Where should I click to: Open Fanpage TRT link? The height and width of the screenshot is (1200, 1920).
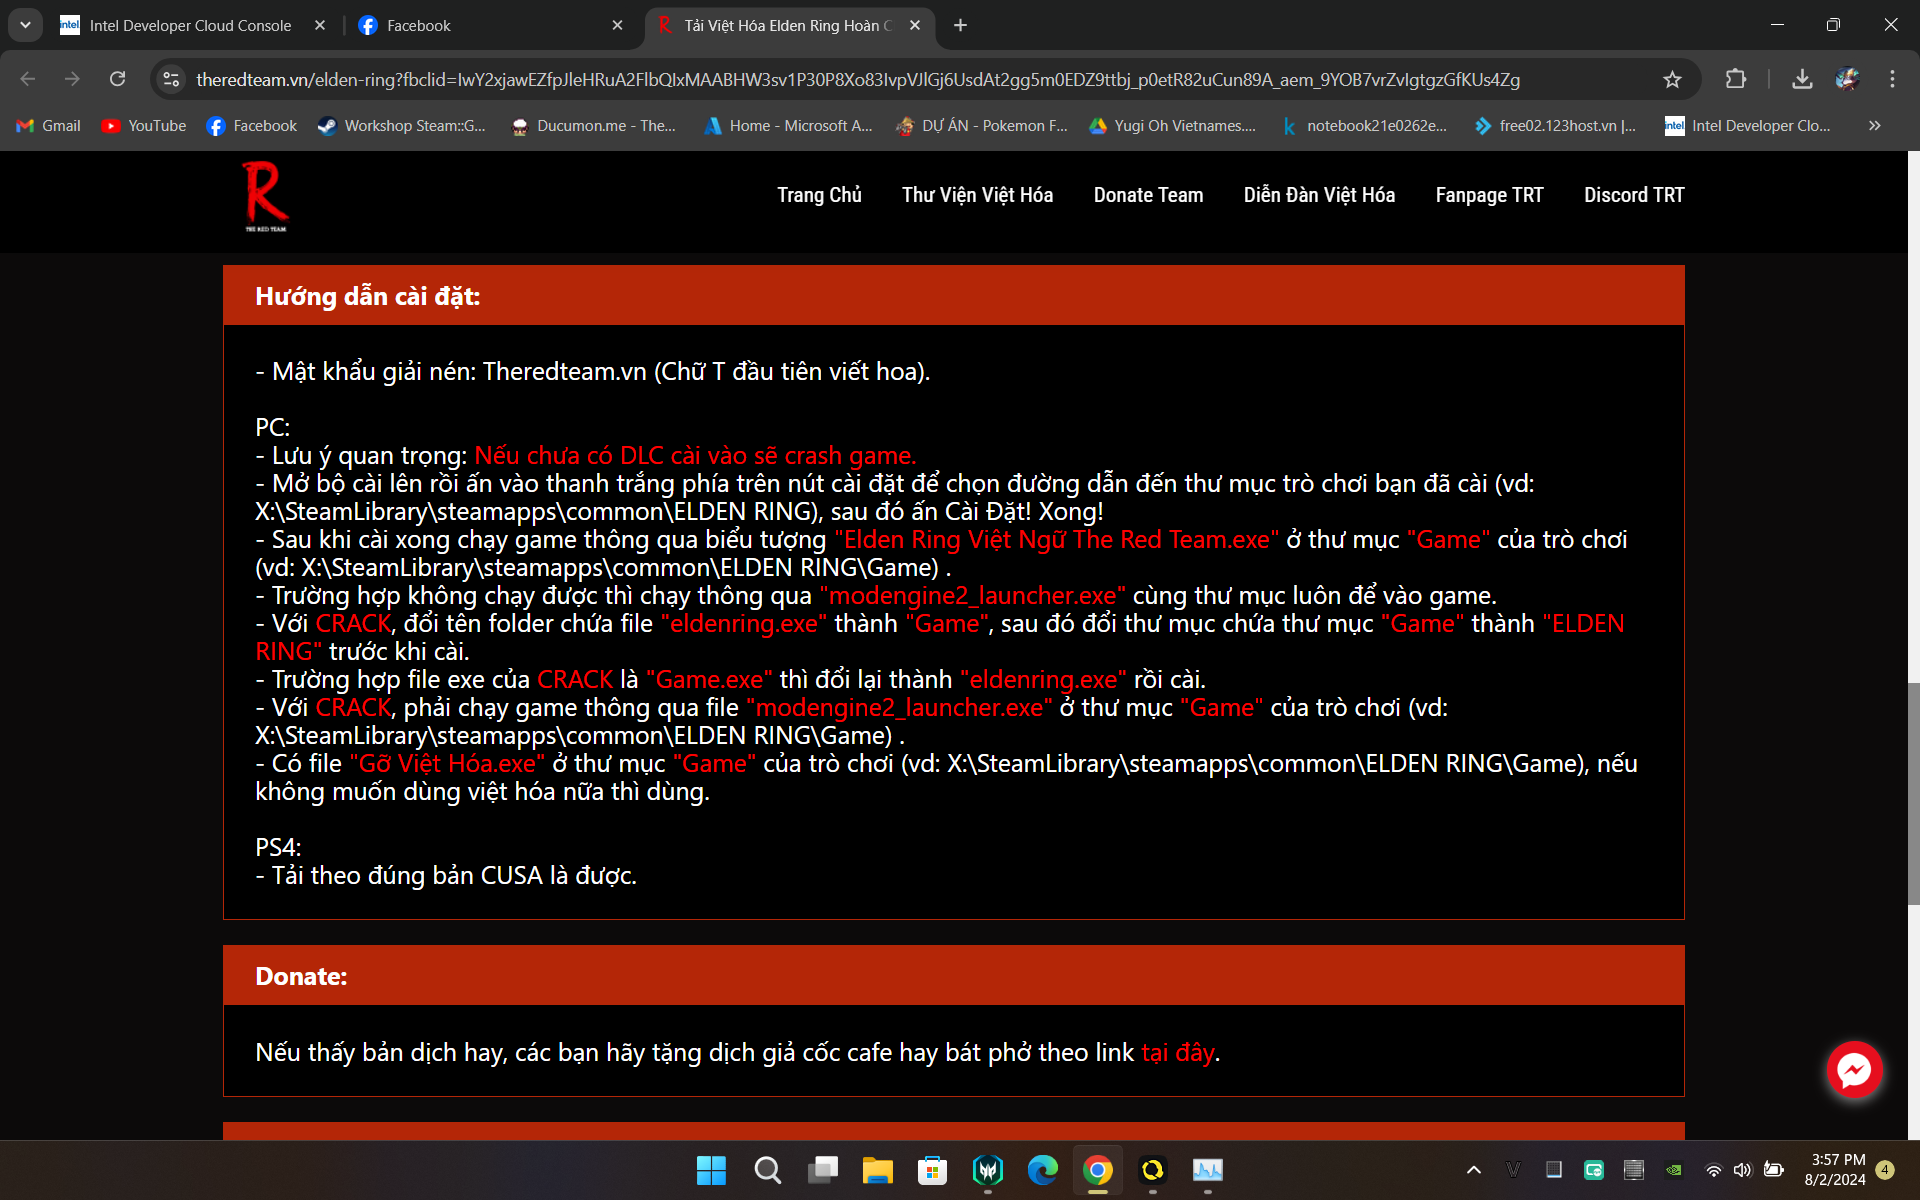click(1489, 195)
